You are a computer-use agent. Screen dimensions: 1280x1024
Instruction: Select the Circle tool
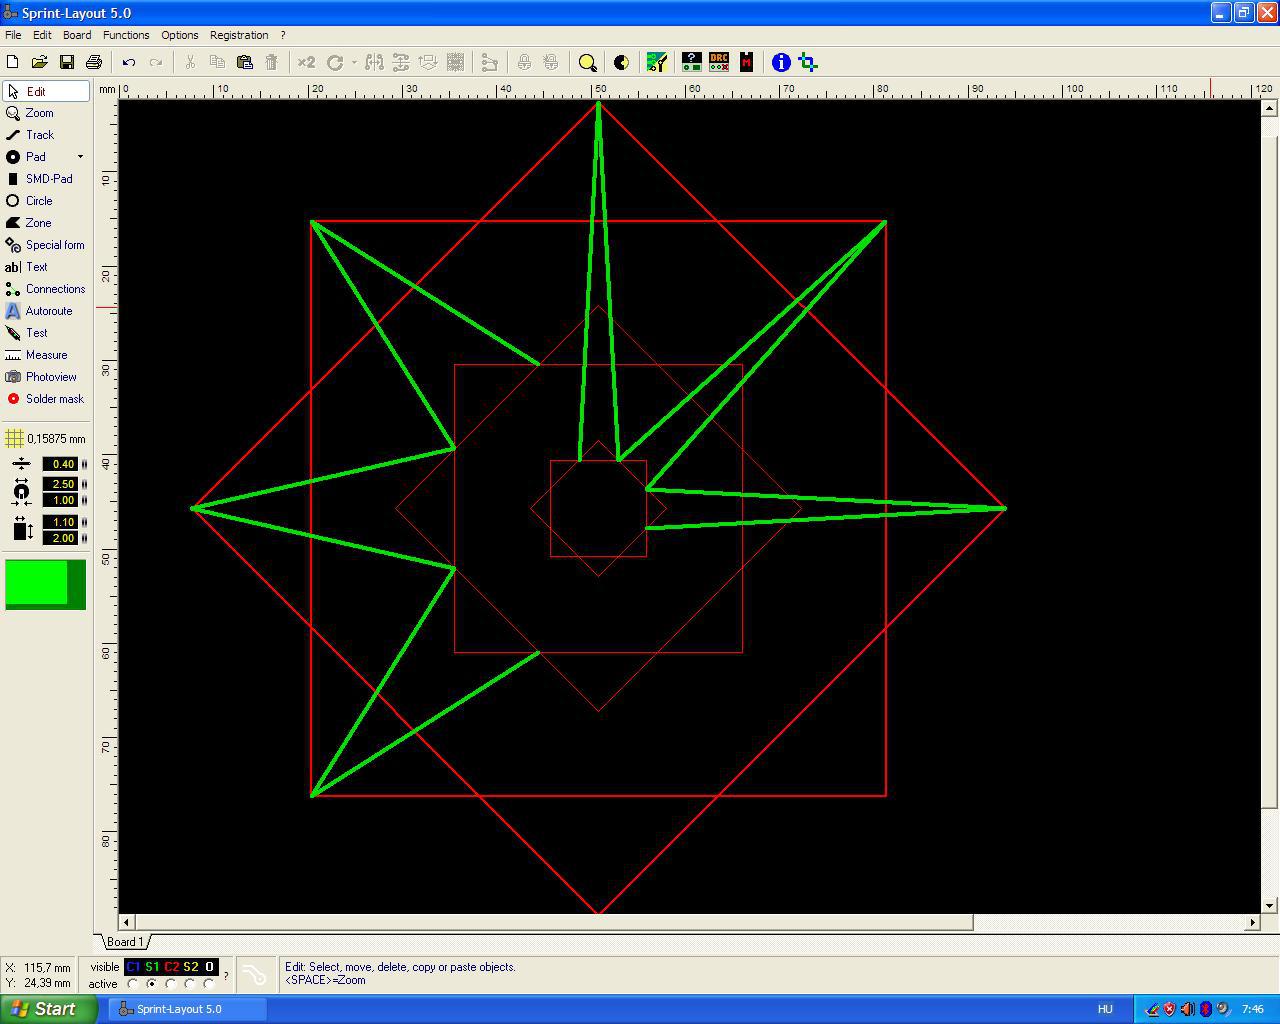tap(46, 201)
